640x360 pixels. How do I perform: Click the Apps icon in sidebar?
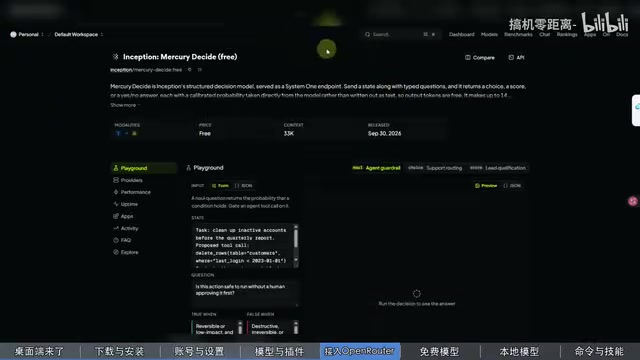click(x=116, y=216)
